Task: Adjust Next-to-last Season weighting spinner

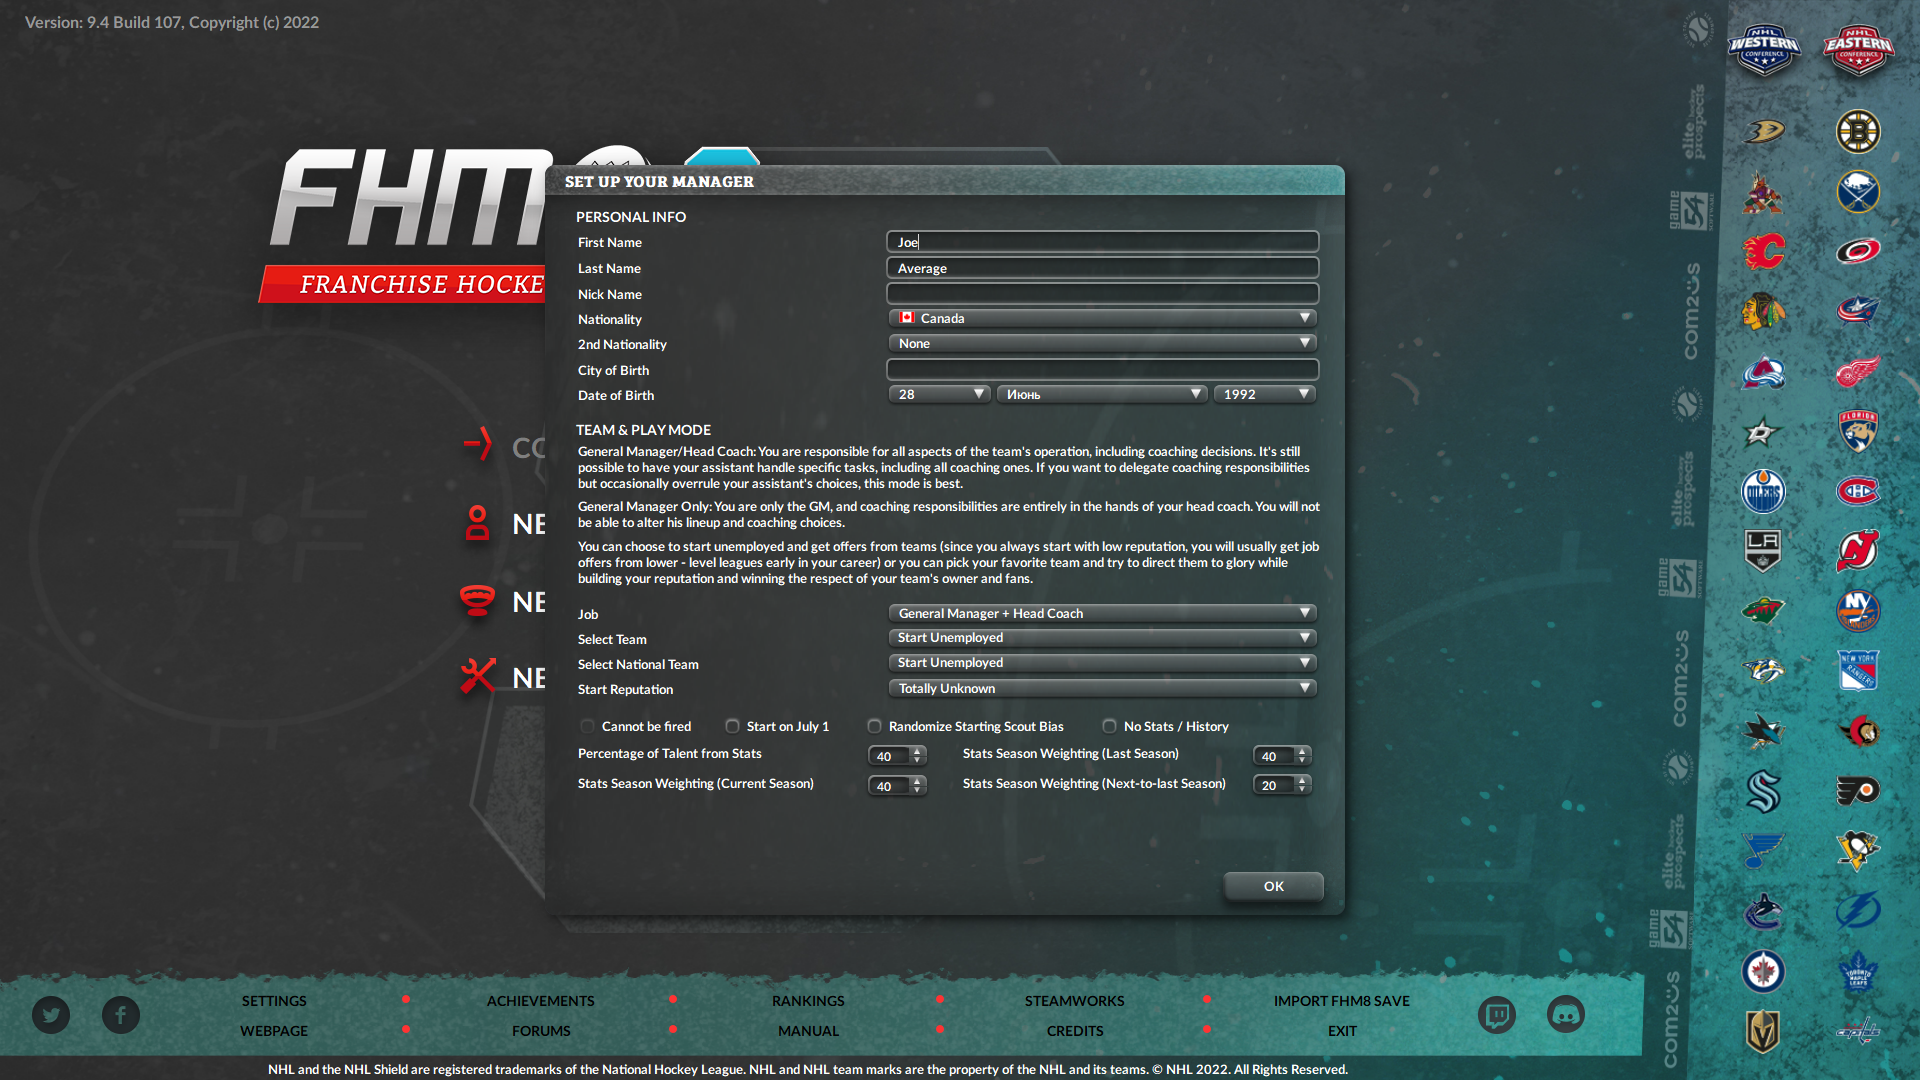Action: 1282,785
